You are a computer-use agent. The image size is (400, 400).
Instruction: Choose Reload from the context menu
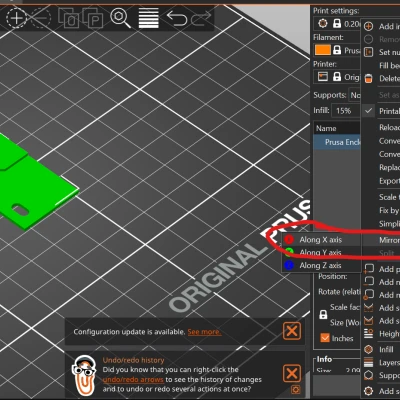click(x=381, y=127)
